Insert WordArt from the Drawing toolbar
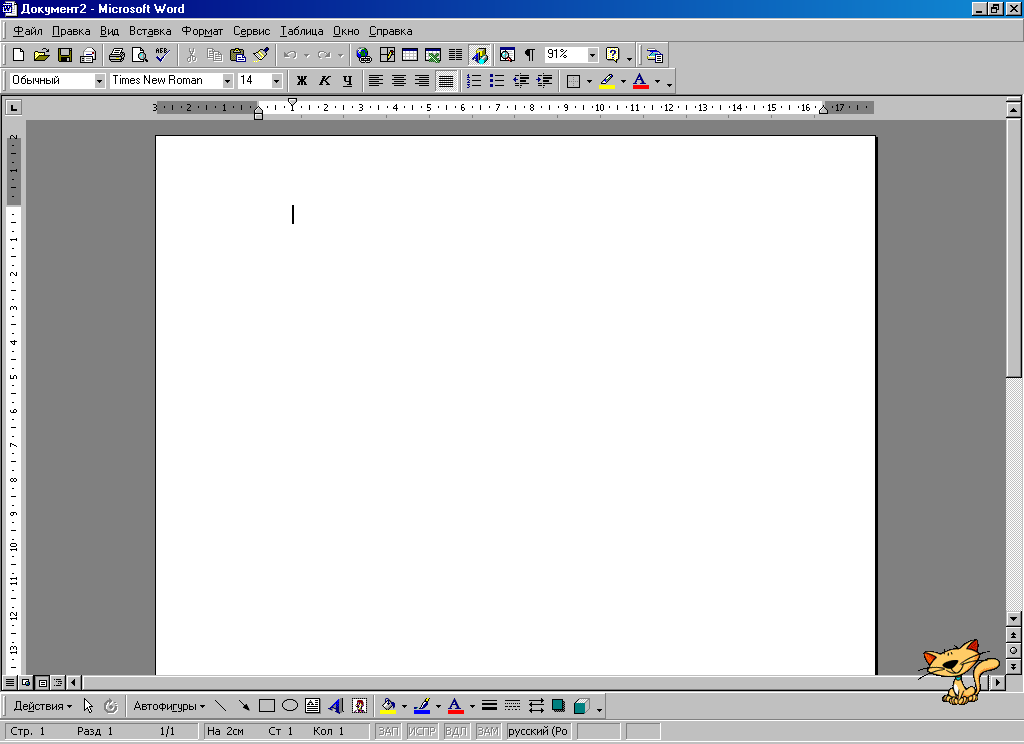 [336, 706]
